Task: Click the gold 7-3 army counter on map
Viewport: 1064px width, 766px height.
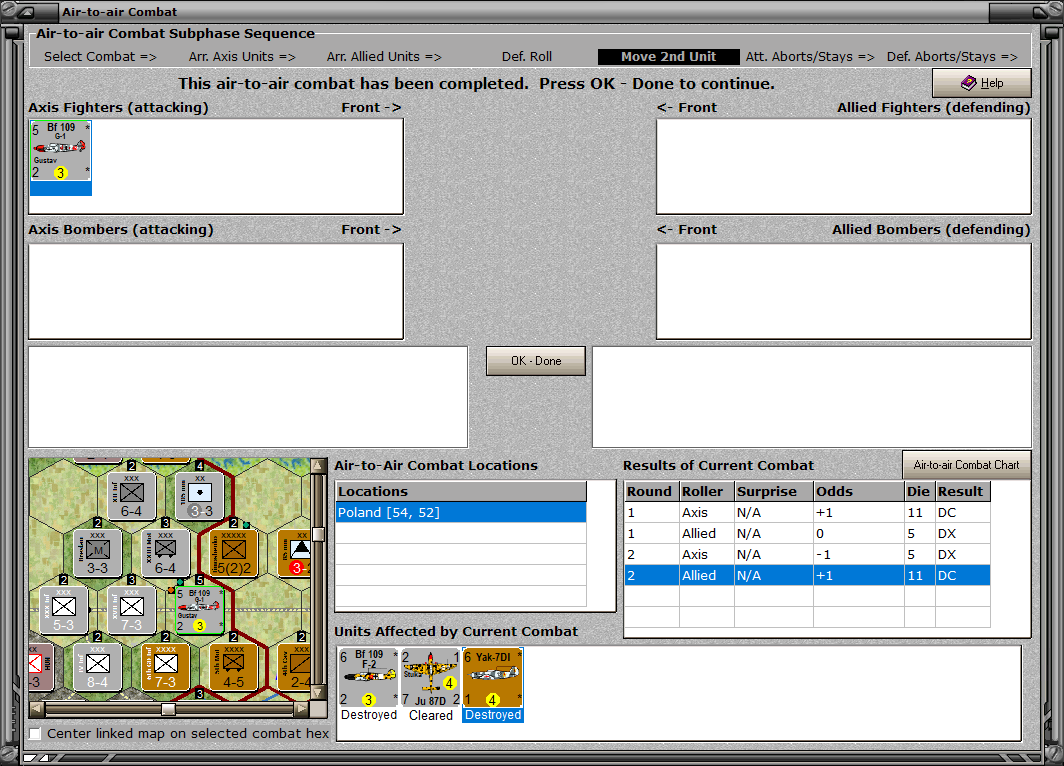Action: 166,667
